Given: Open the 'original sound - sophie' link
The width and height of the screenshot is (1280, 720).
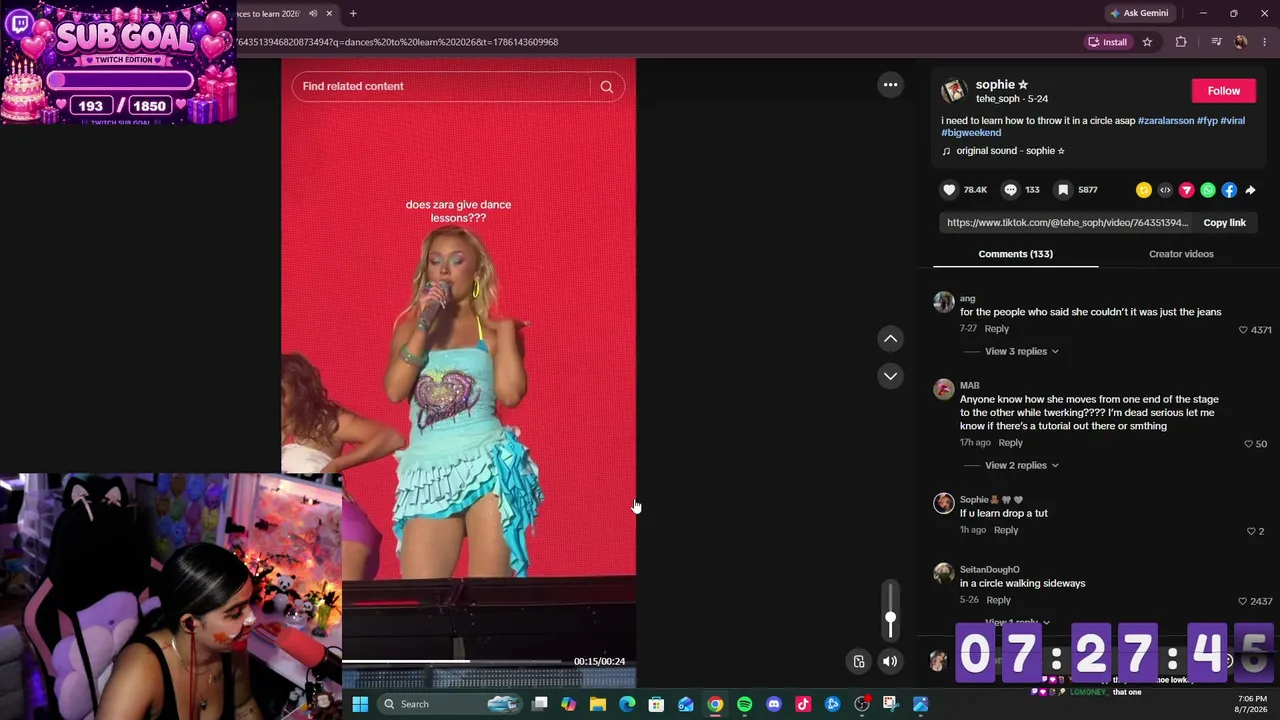Looking at the screenshot, I should pyautogui.click(x=1010, y=151).
